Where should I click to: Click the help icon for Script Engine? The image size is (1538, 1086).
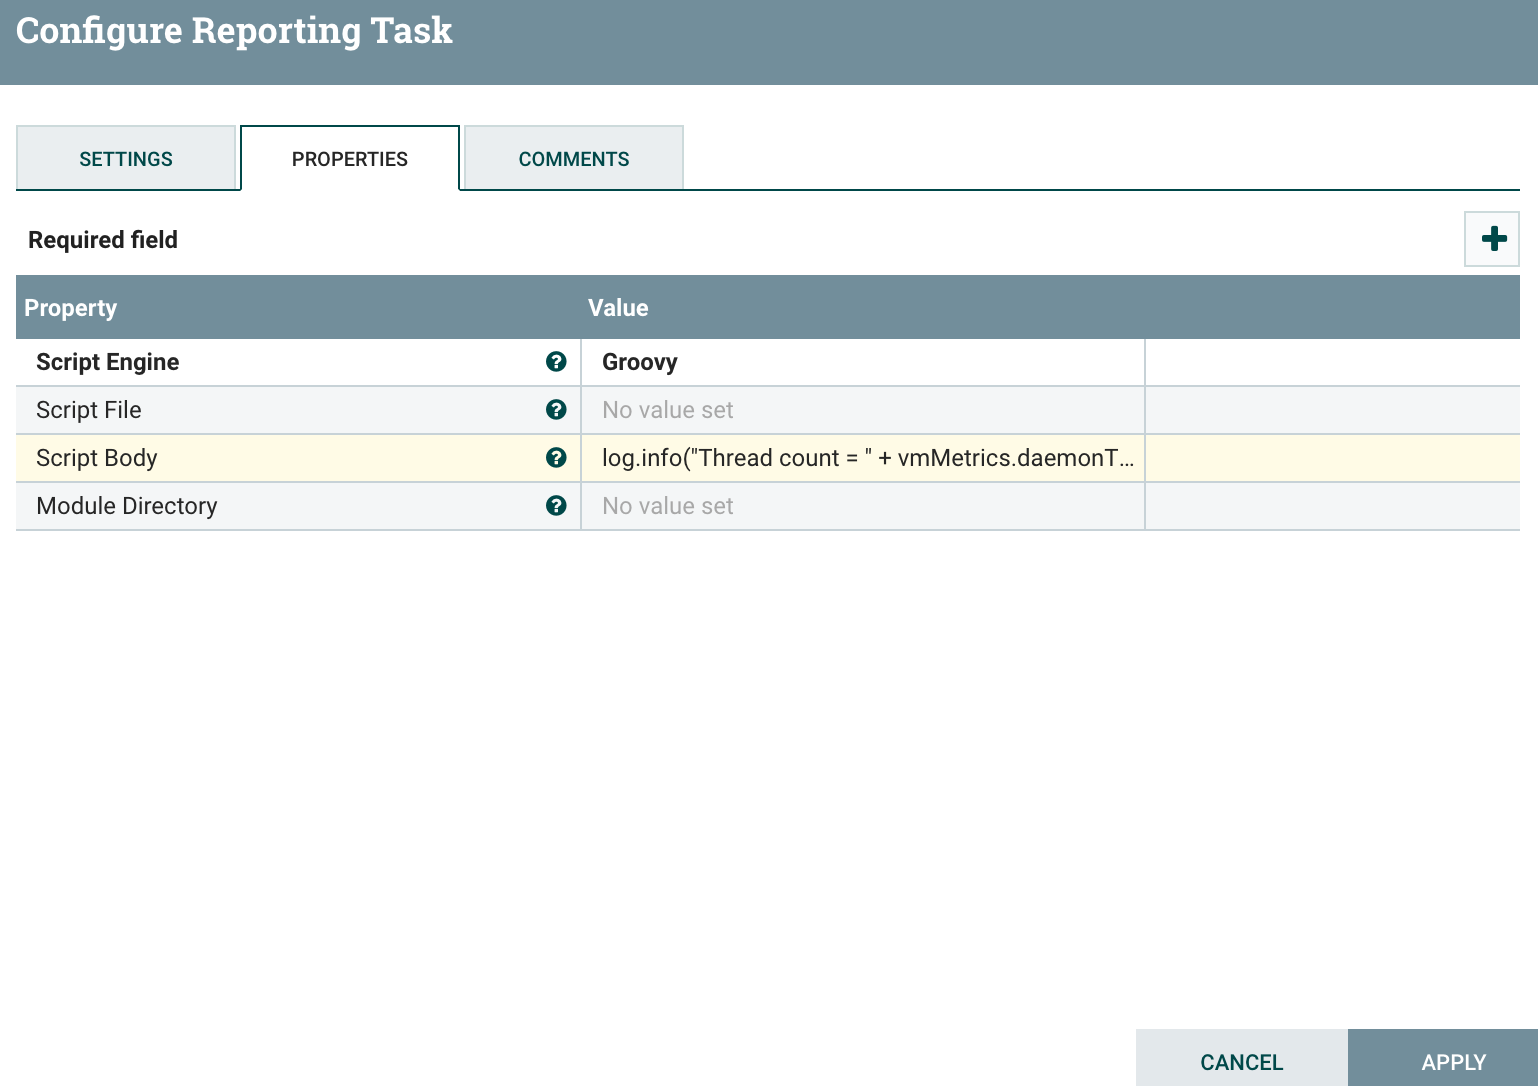pos(556,362)
